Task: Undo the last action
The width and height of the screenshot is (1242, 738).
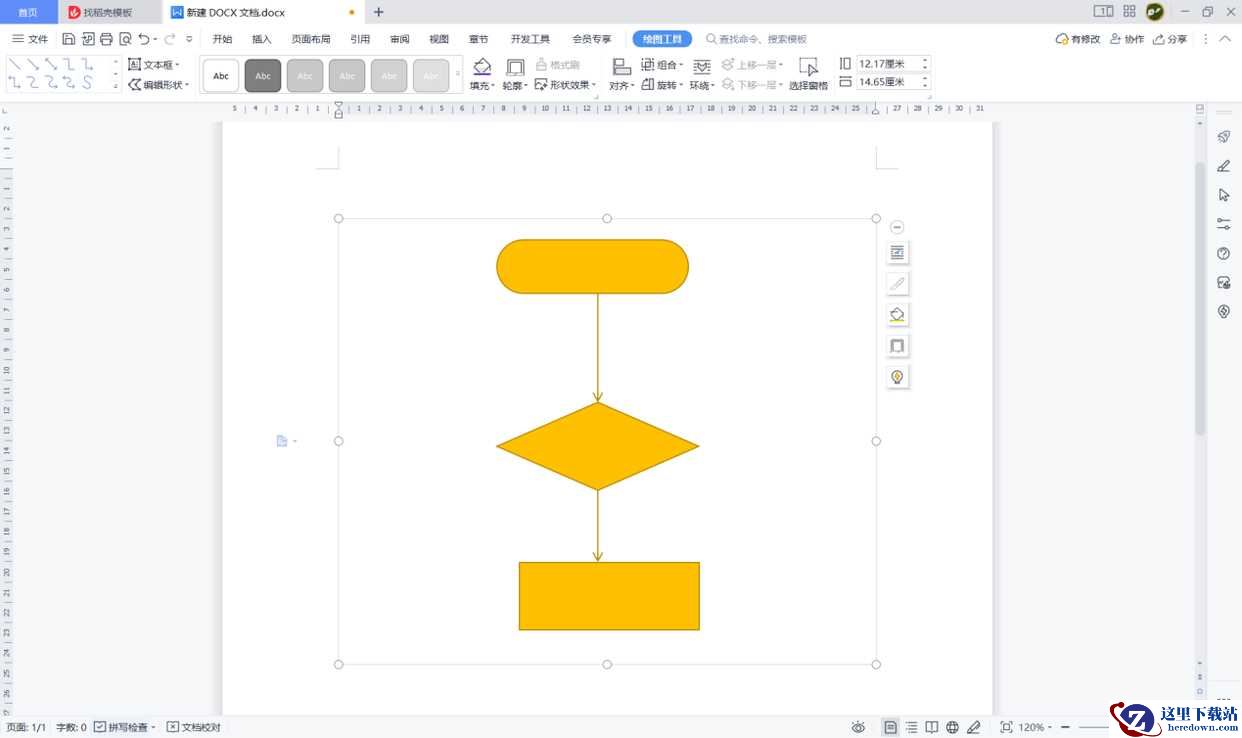Action: coord(144,39)
